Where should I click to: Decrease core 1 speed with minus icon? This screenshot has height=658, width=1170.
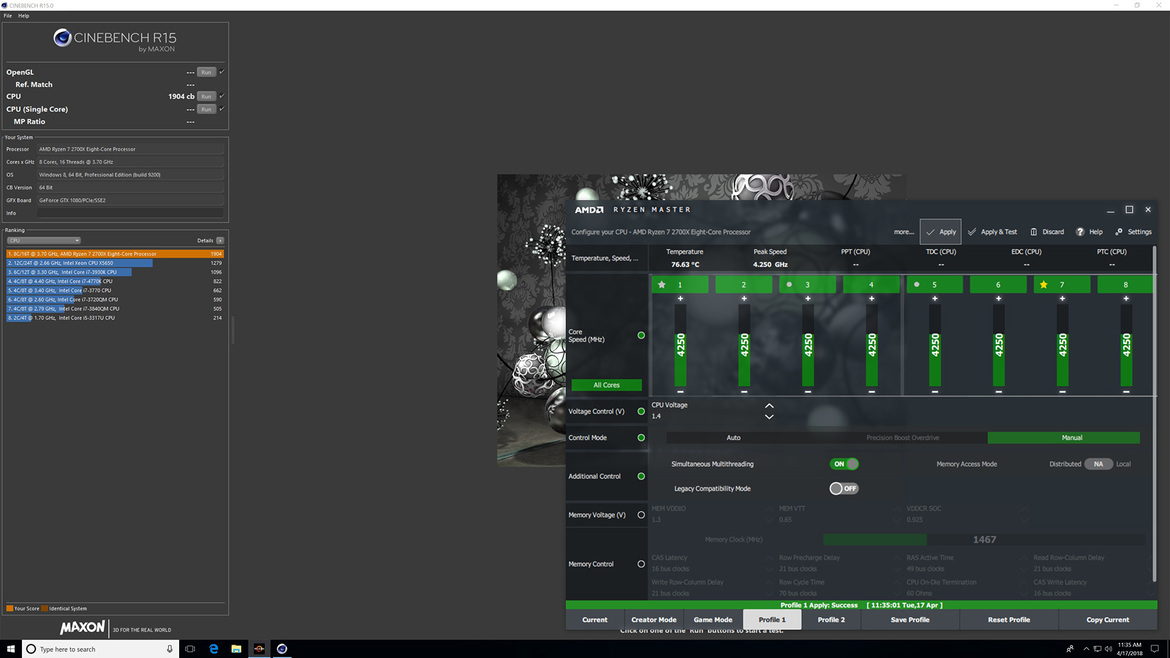(x=680, y=392)
